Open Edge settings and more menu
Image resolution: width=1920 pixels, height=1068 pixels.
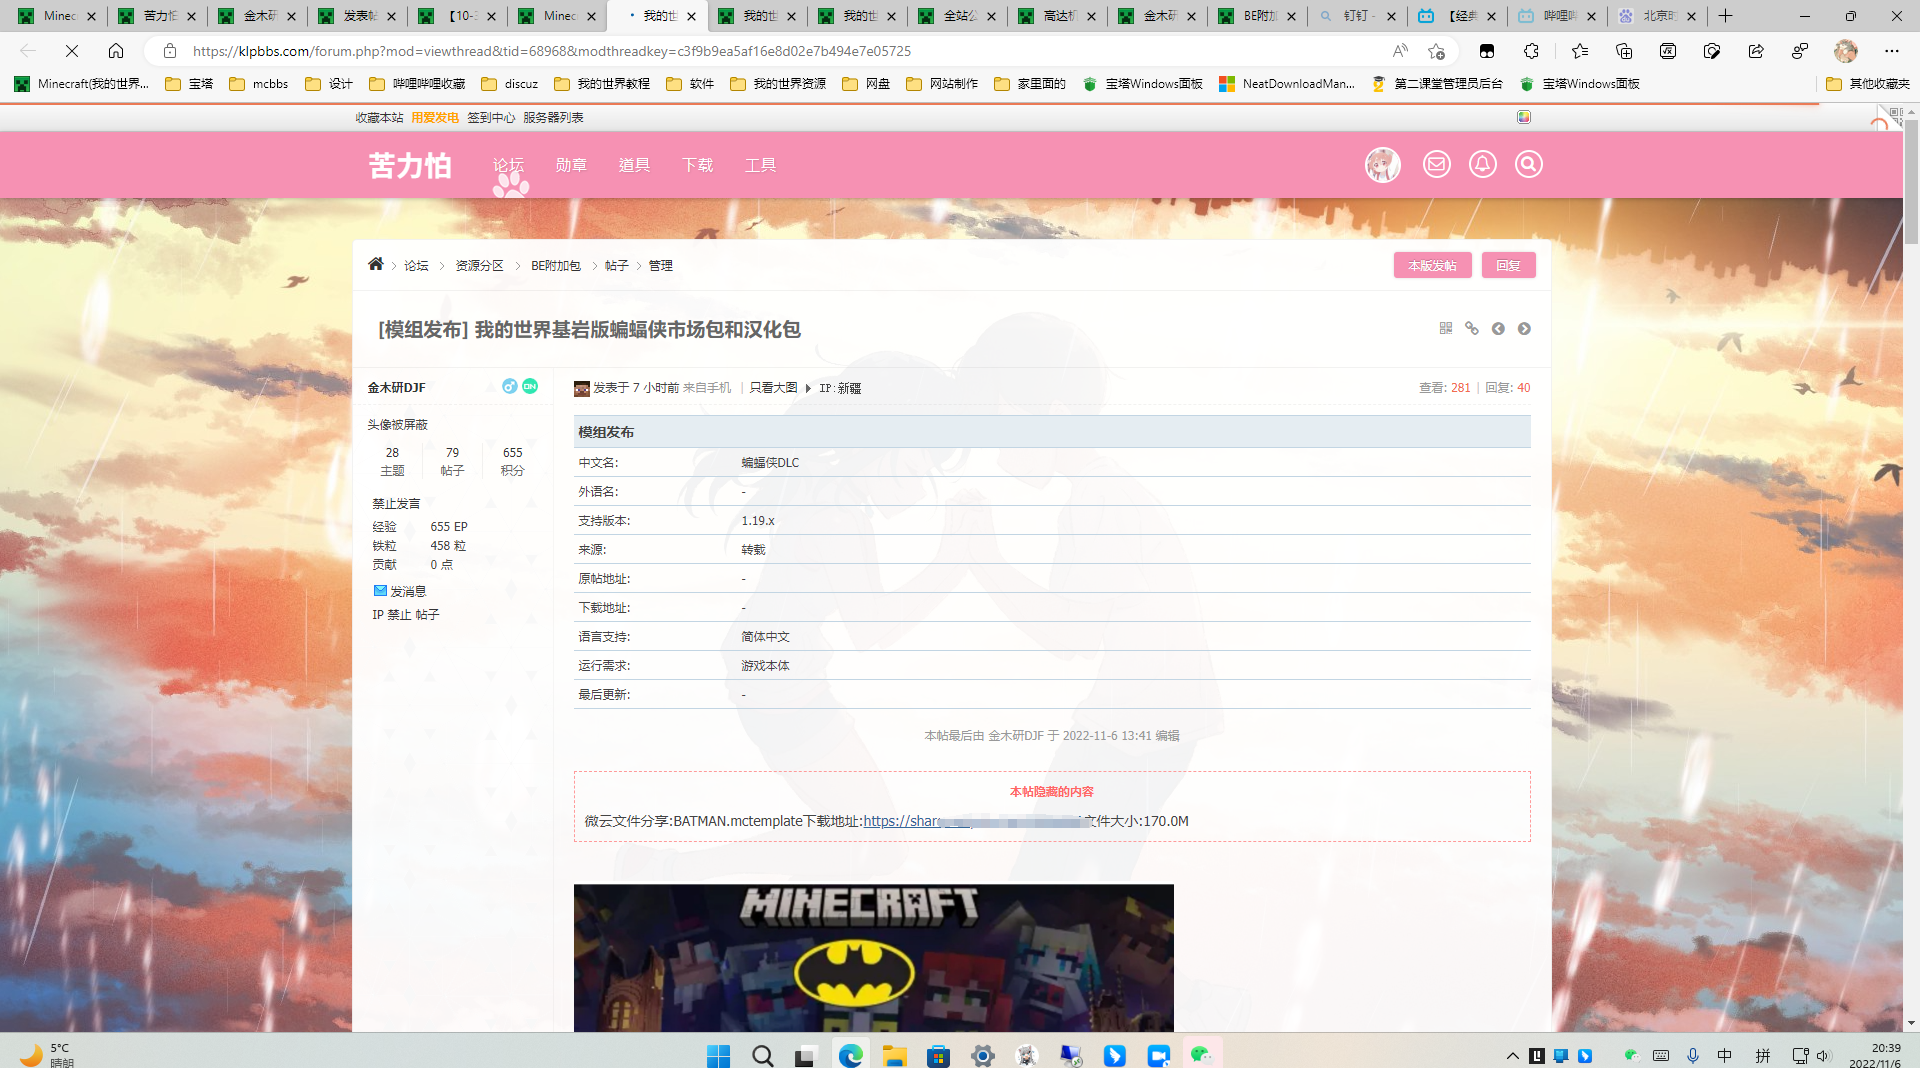[1891, 51]
